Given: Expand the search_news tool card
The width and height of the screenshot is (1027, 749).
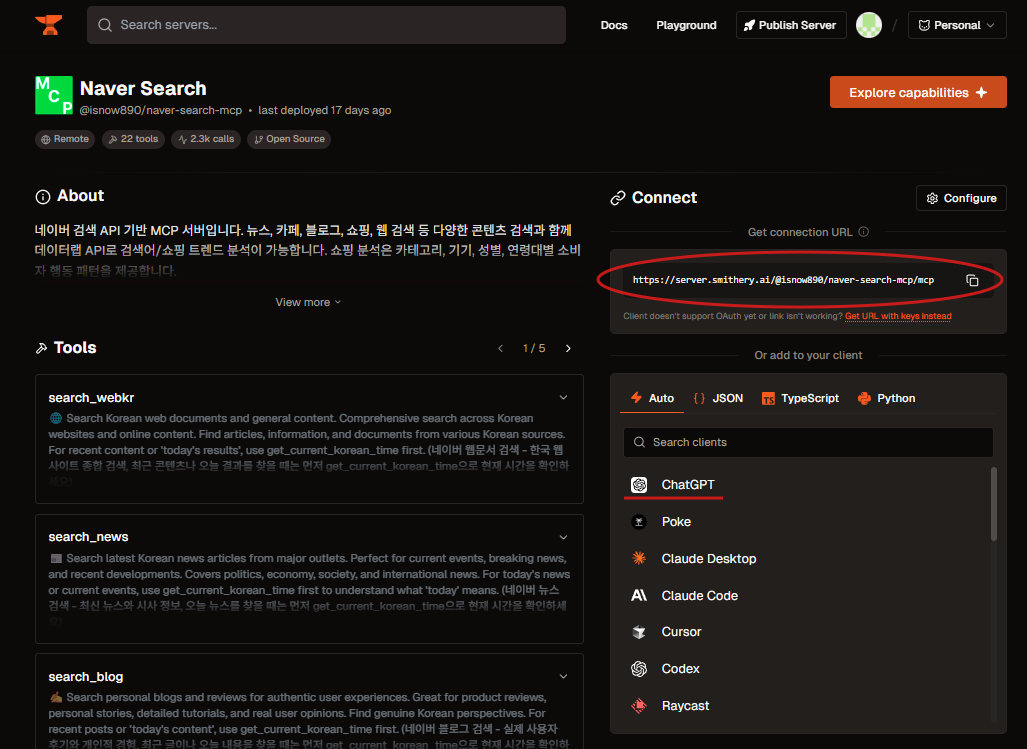Looking at the screenshot, I should [563, 537].
